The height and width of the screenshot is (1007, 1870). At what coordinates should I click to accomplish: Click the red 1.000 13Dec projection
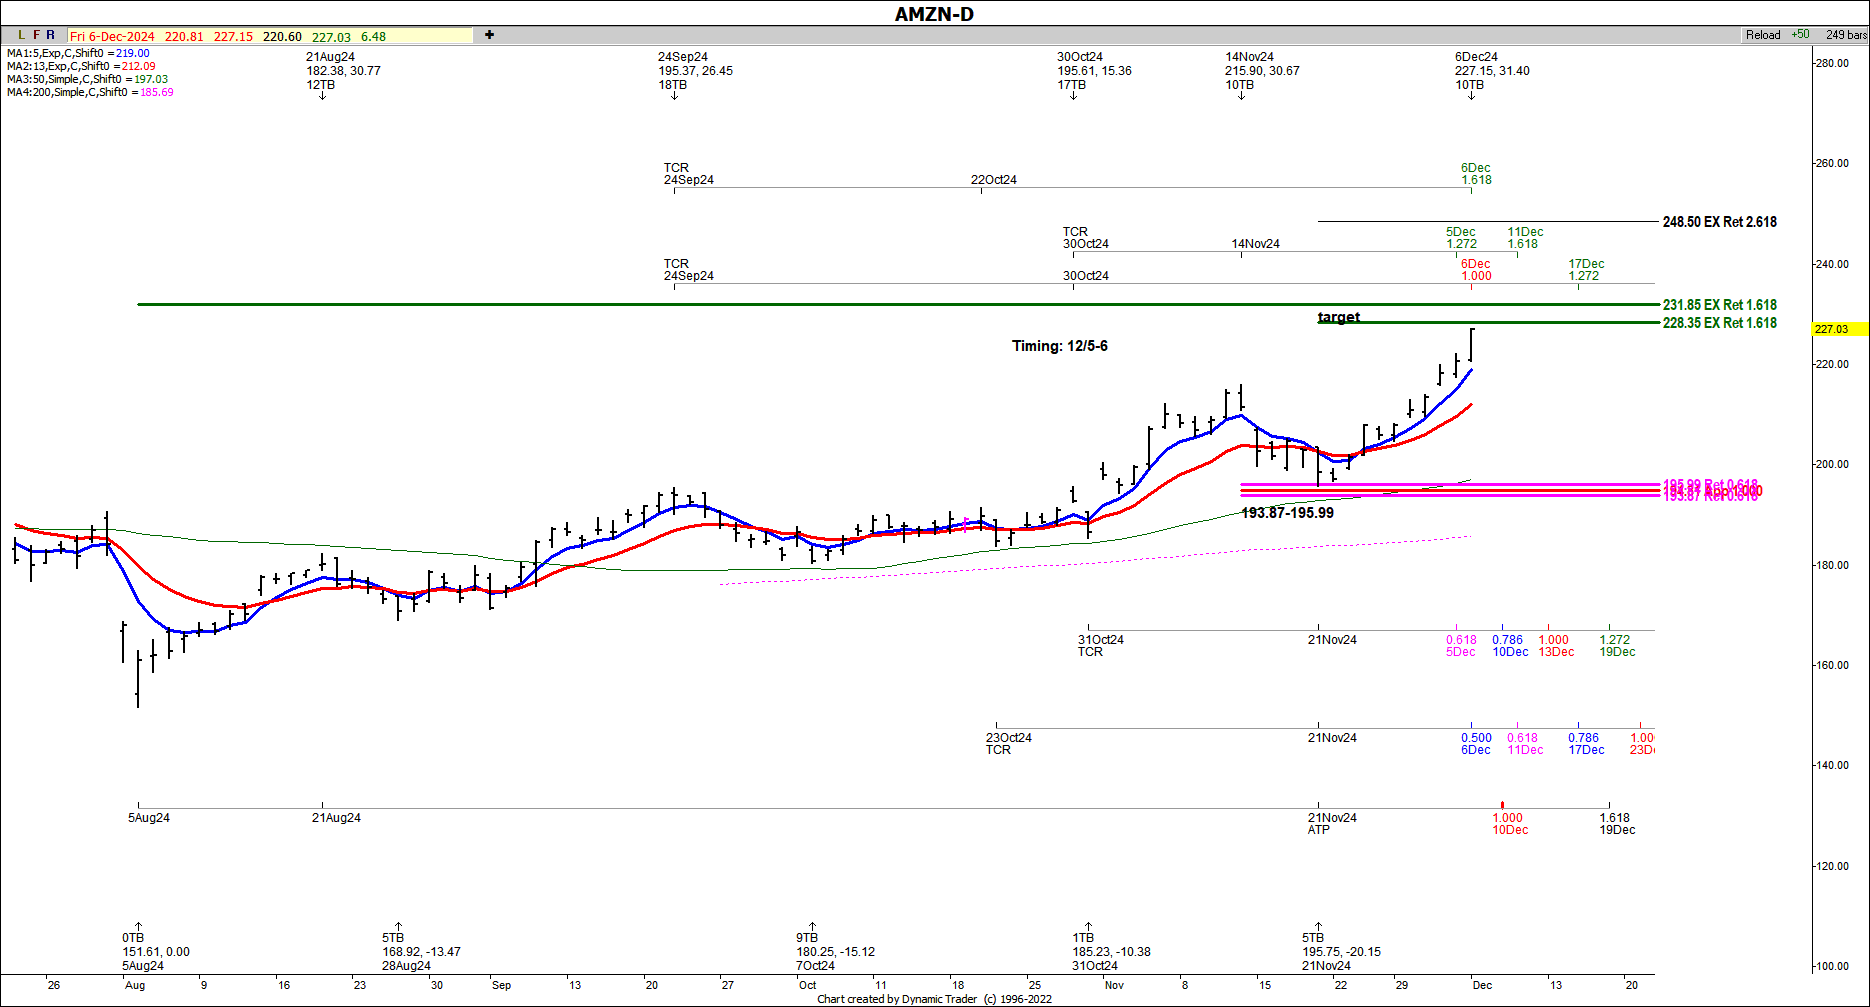[1556, 646]
